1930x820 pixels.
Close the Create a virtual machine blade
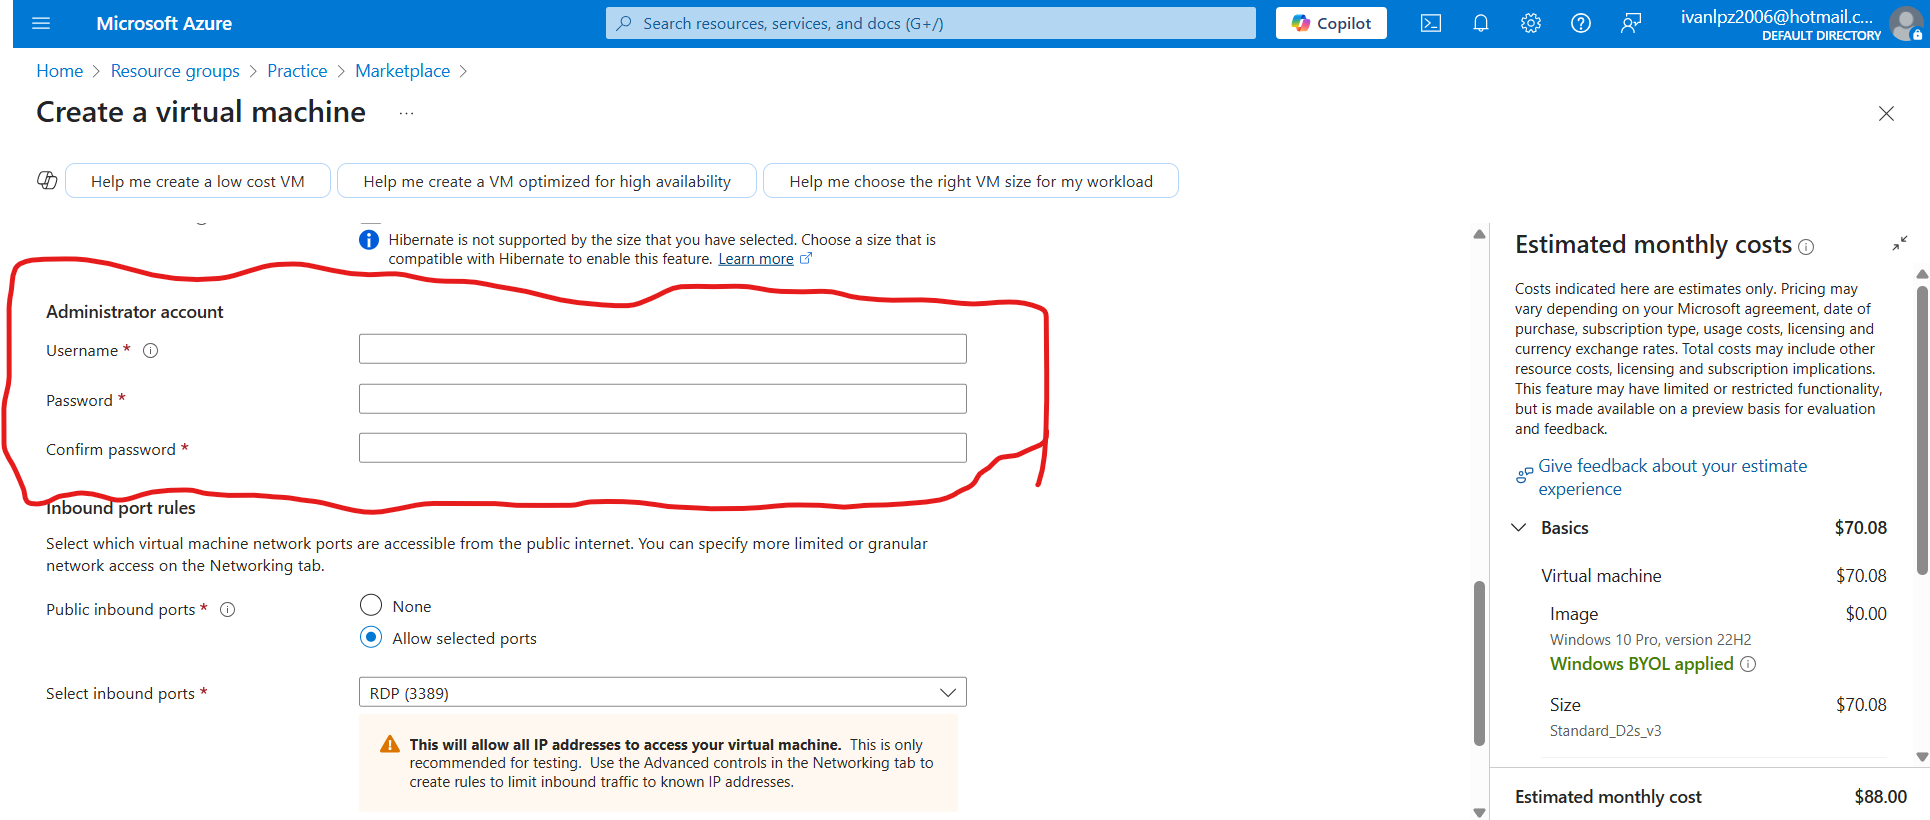(x=1886, y=113)
